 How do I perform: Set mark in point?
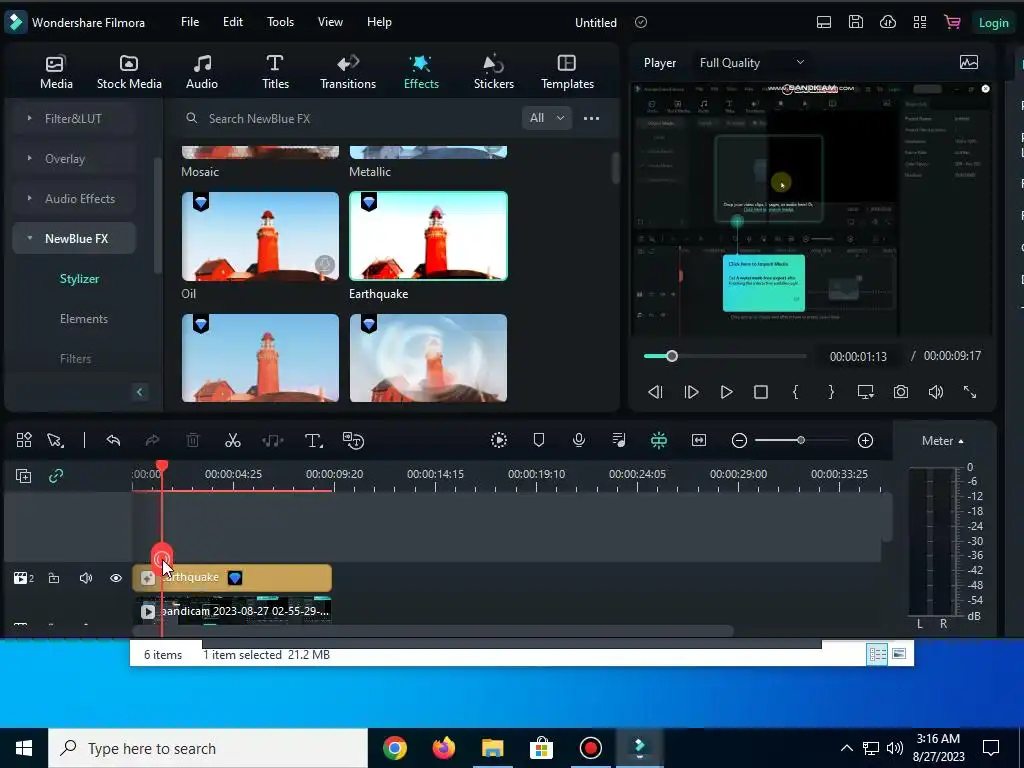[x=795, y=392]
